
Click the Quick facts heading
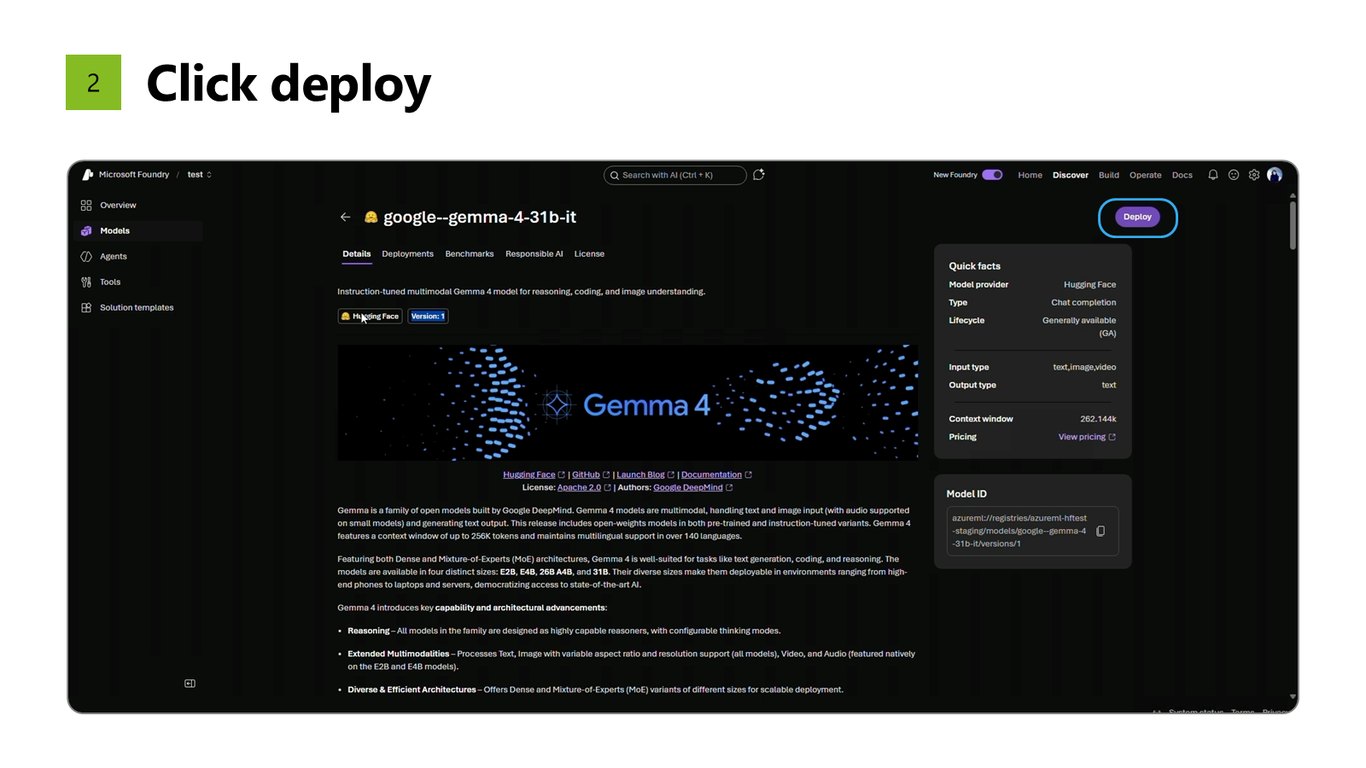[x=974, y=266]
